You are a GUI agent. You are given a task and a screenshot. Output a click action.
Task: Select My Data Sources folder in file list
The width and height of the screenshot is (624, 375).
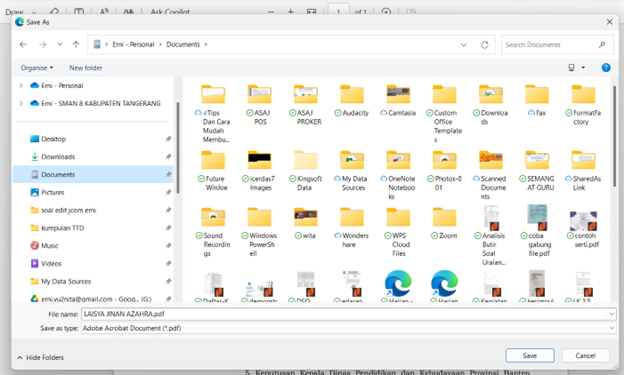[352, 171]
